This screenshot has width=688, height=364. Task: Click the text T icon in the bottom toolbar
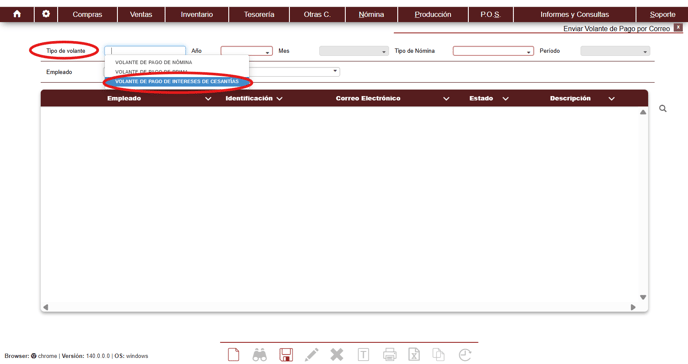click(363, 354)
